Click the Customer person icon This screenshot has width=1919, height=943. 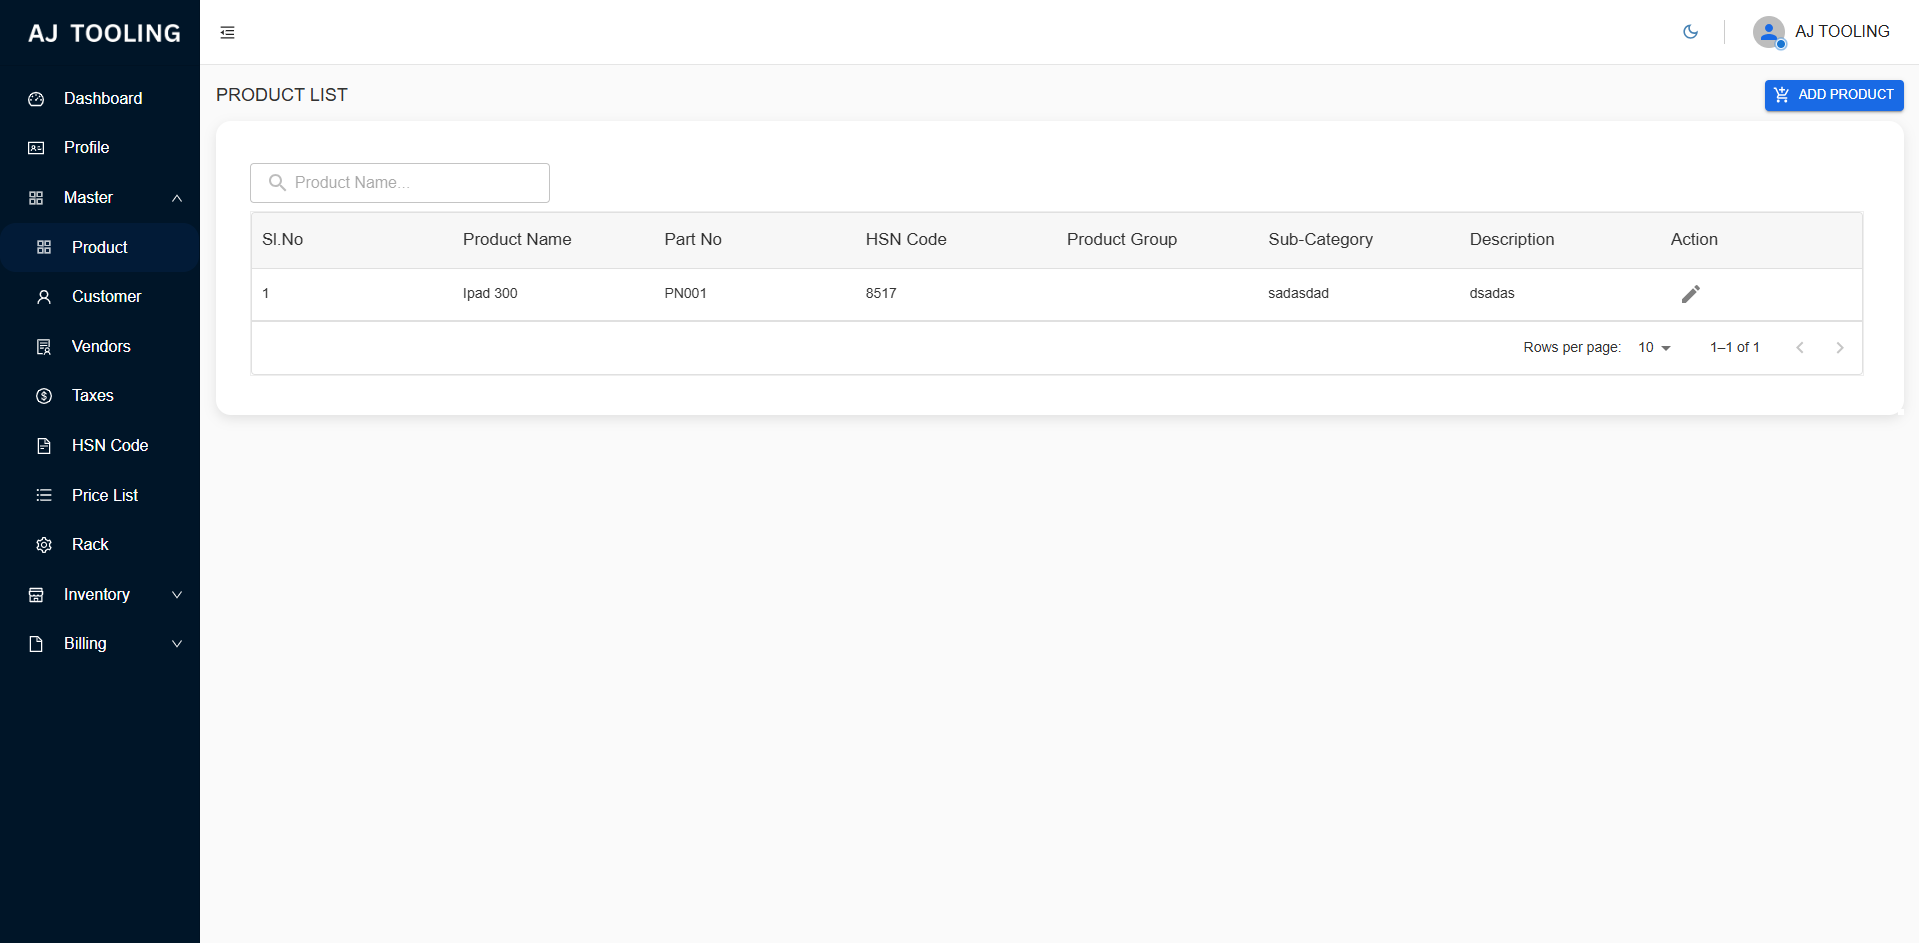pyautogui.click(x=44, y=297)
